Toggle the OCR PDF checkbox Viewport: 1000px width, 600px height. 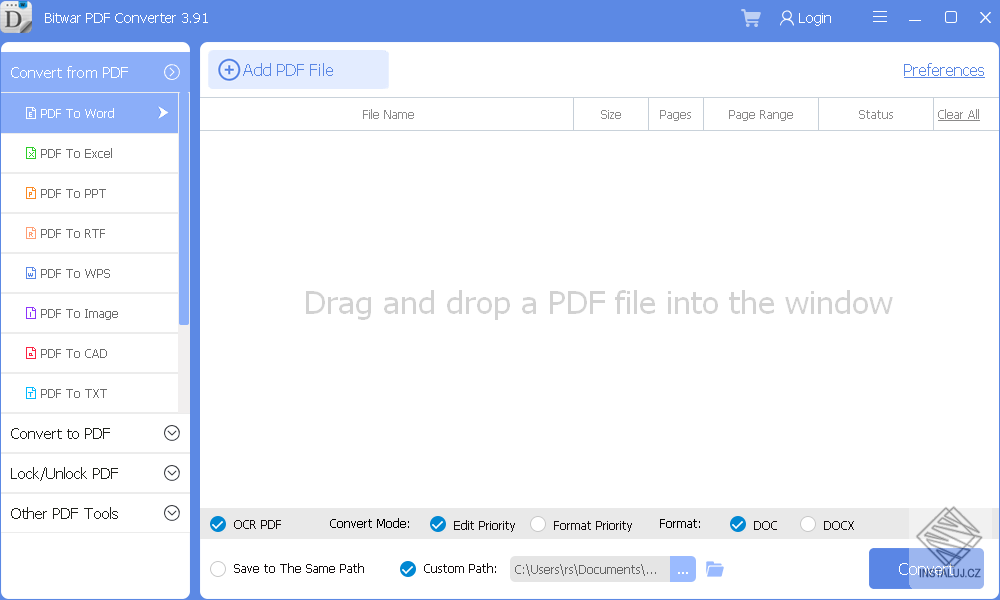pyautogui.click(x=218, y=524)
